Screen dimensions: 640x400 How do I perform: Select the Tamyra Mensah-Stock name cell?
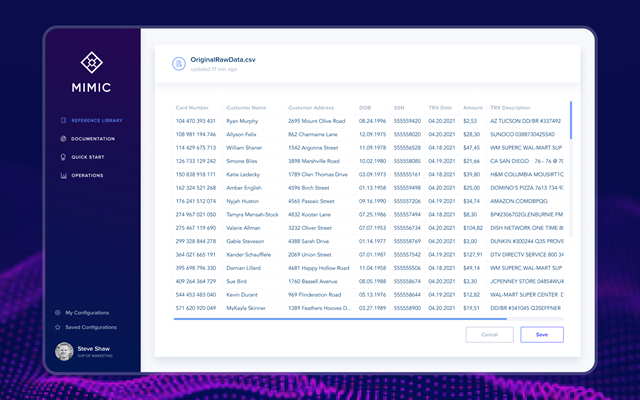(x=252, y=215)
